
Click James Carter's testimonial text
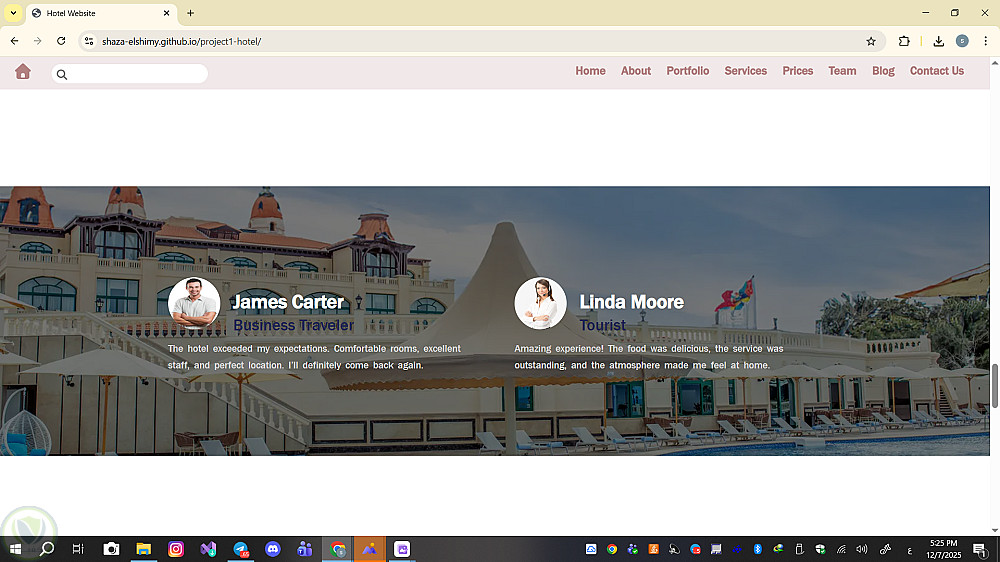(314, 357)
